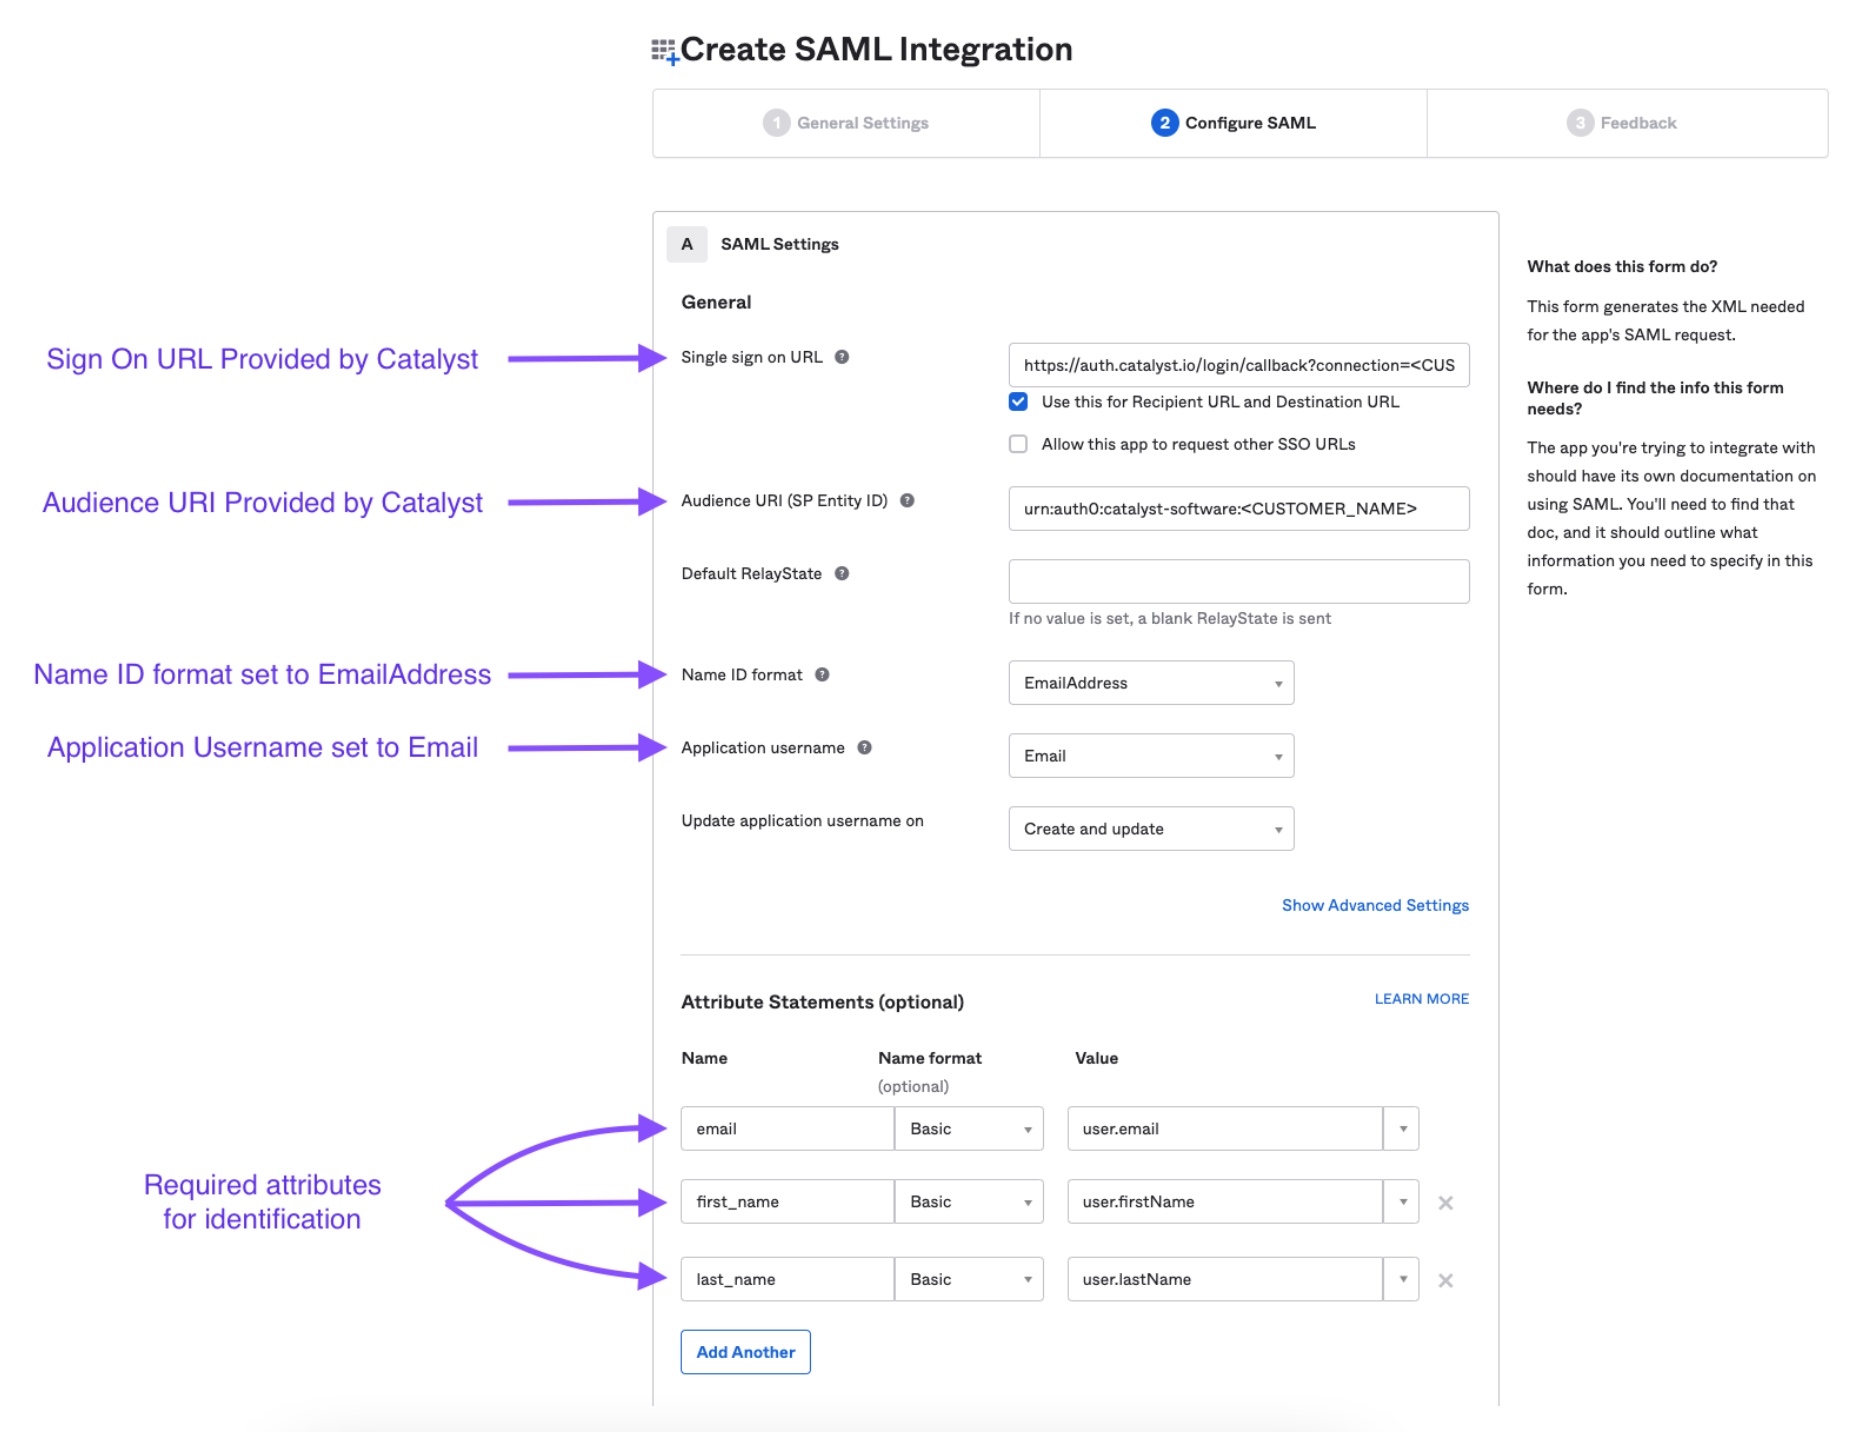The image size is (1862, 1432).
Task: Click Show Advanced Settings link
Action: (x=1375, y=905)
